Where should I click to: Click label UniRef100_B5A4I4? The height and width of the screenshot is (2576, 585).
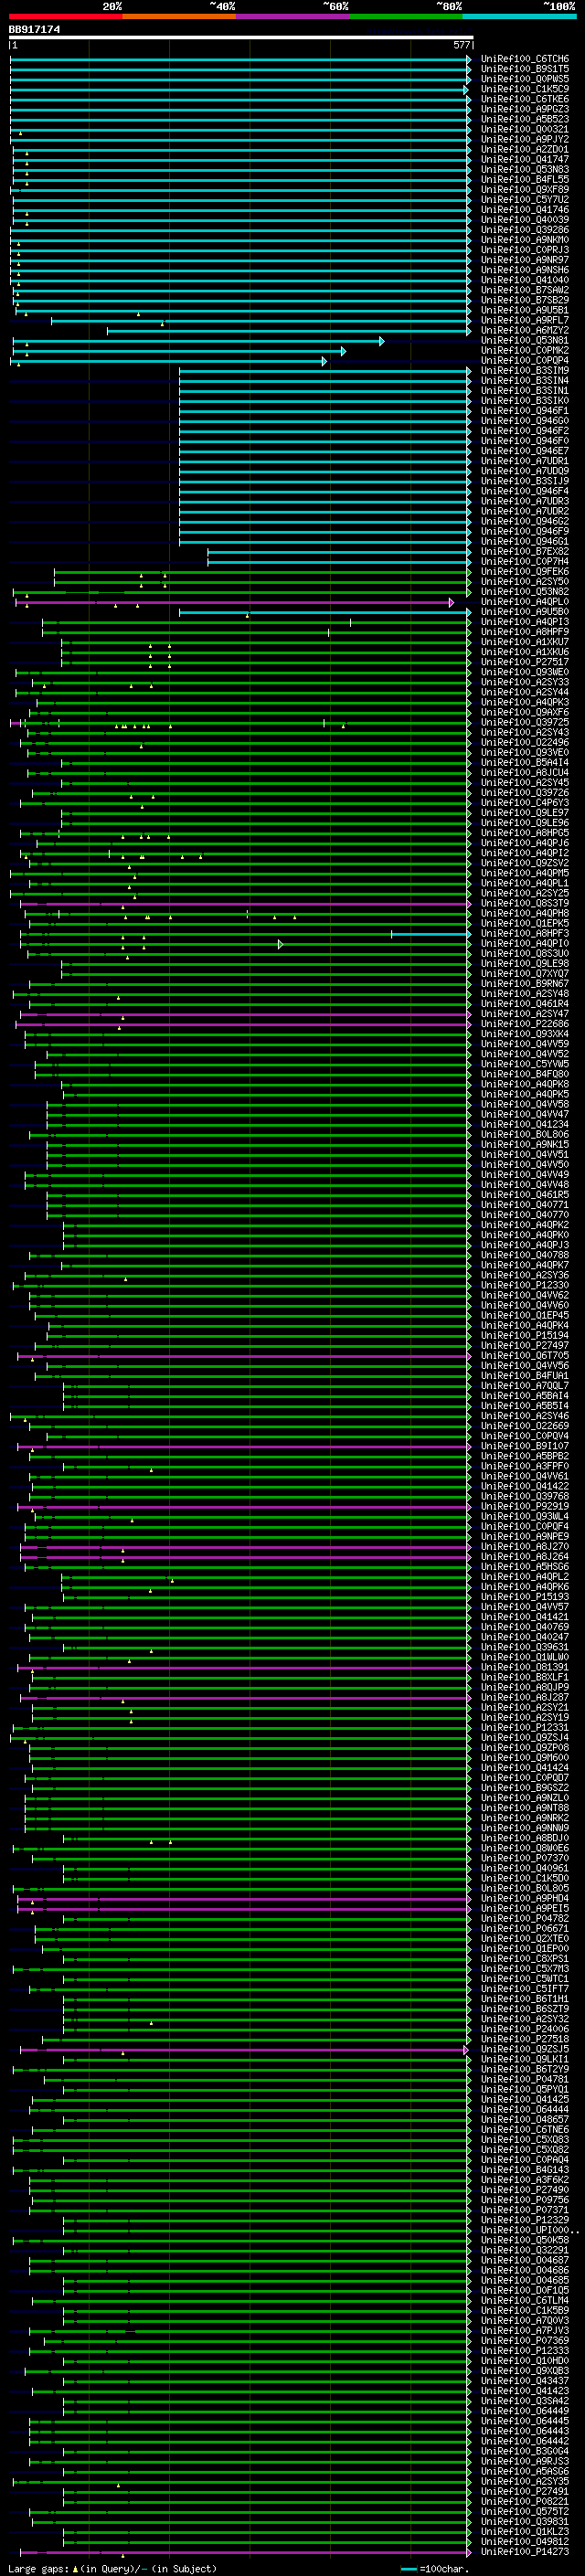(x=525, y=762)
